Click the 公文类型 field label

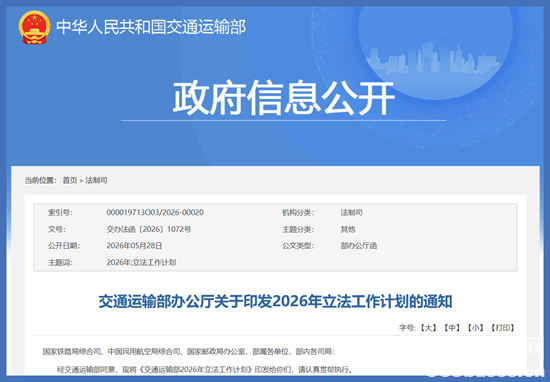click(298, 246)
